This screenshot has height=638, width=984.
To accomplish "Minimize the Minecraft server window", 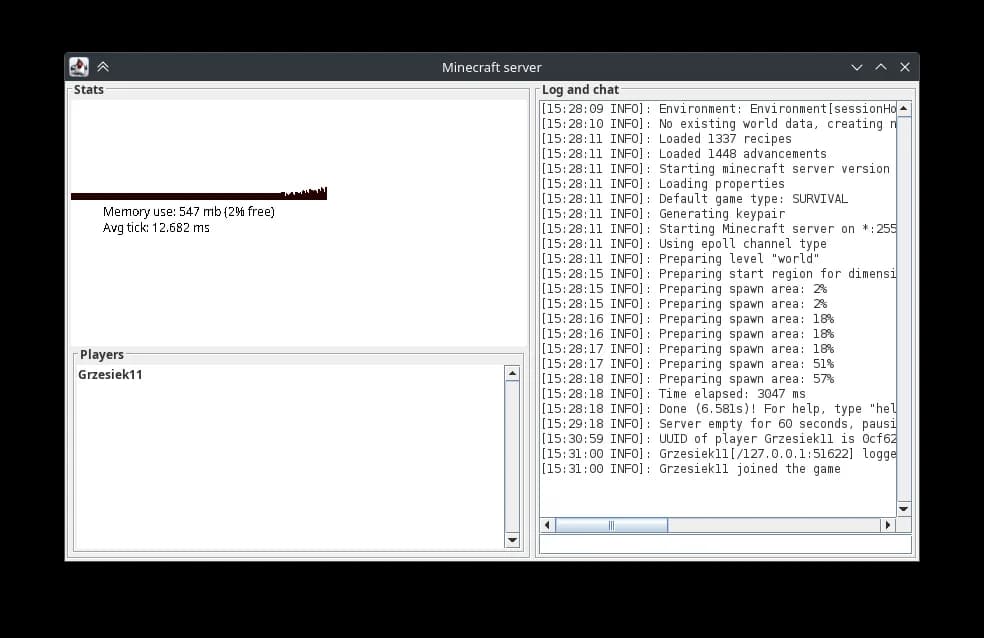I will (x=857, y=67).
